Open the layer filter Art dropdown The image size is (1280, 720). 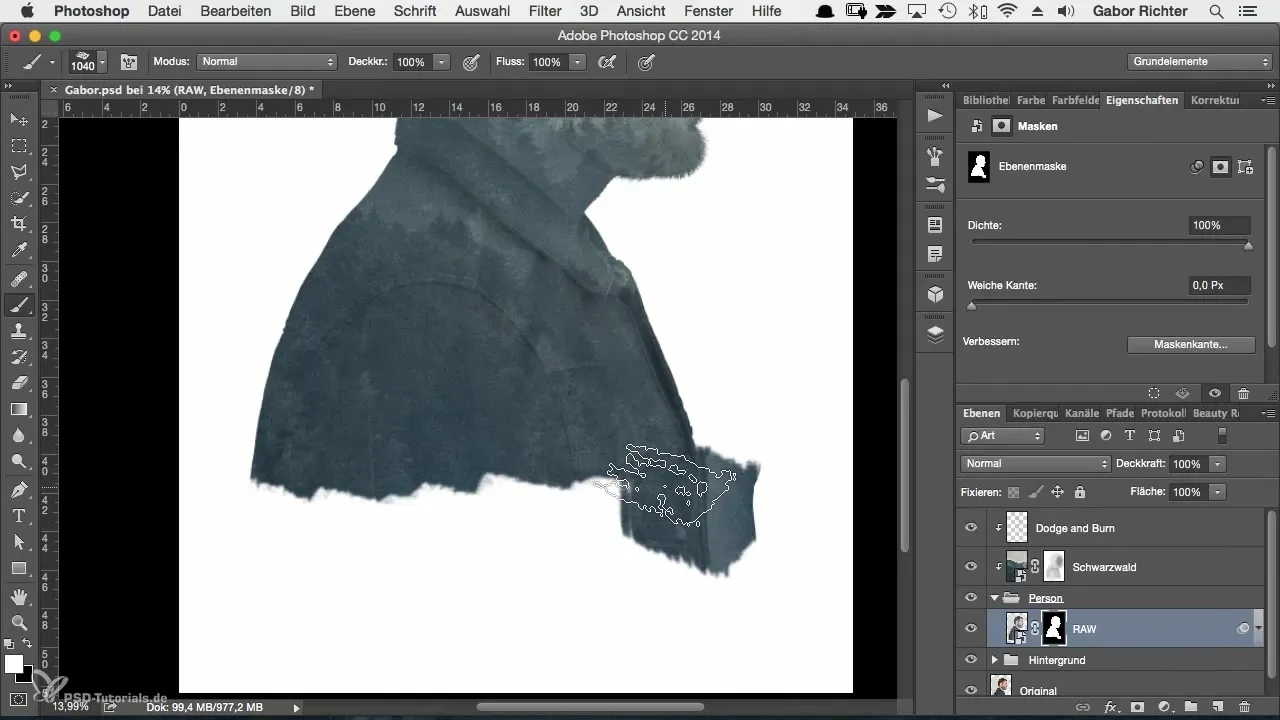point(1002,436)
